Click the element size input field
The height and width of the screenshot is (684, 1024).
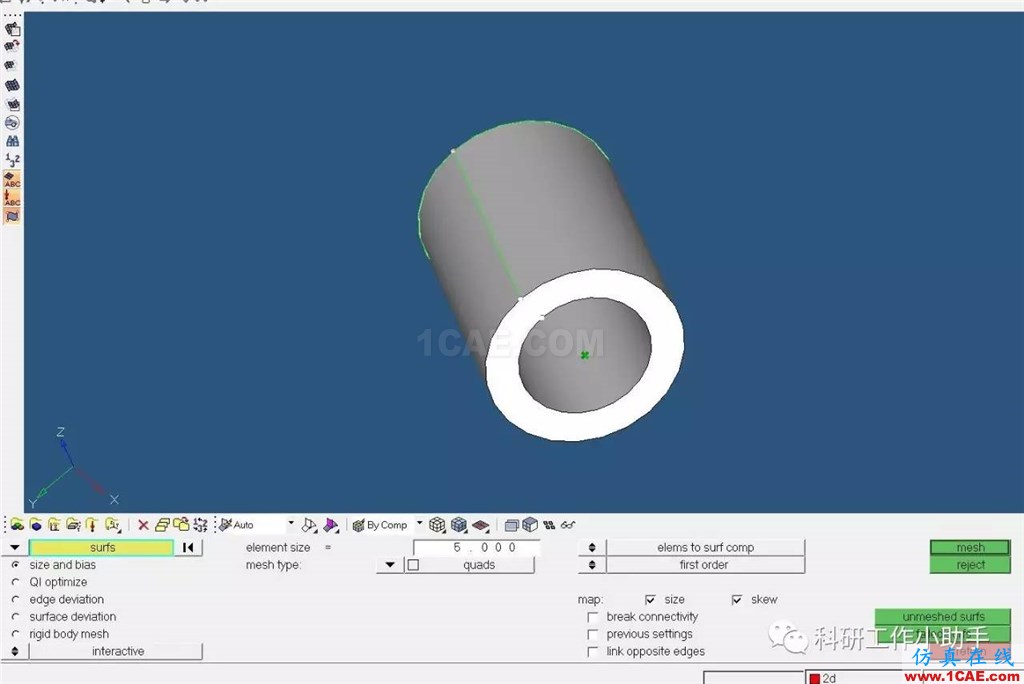(x=477, y=547)
